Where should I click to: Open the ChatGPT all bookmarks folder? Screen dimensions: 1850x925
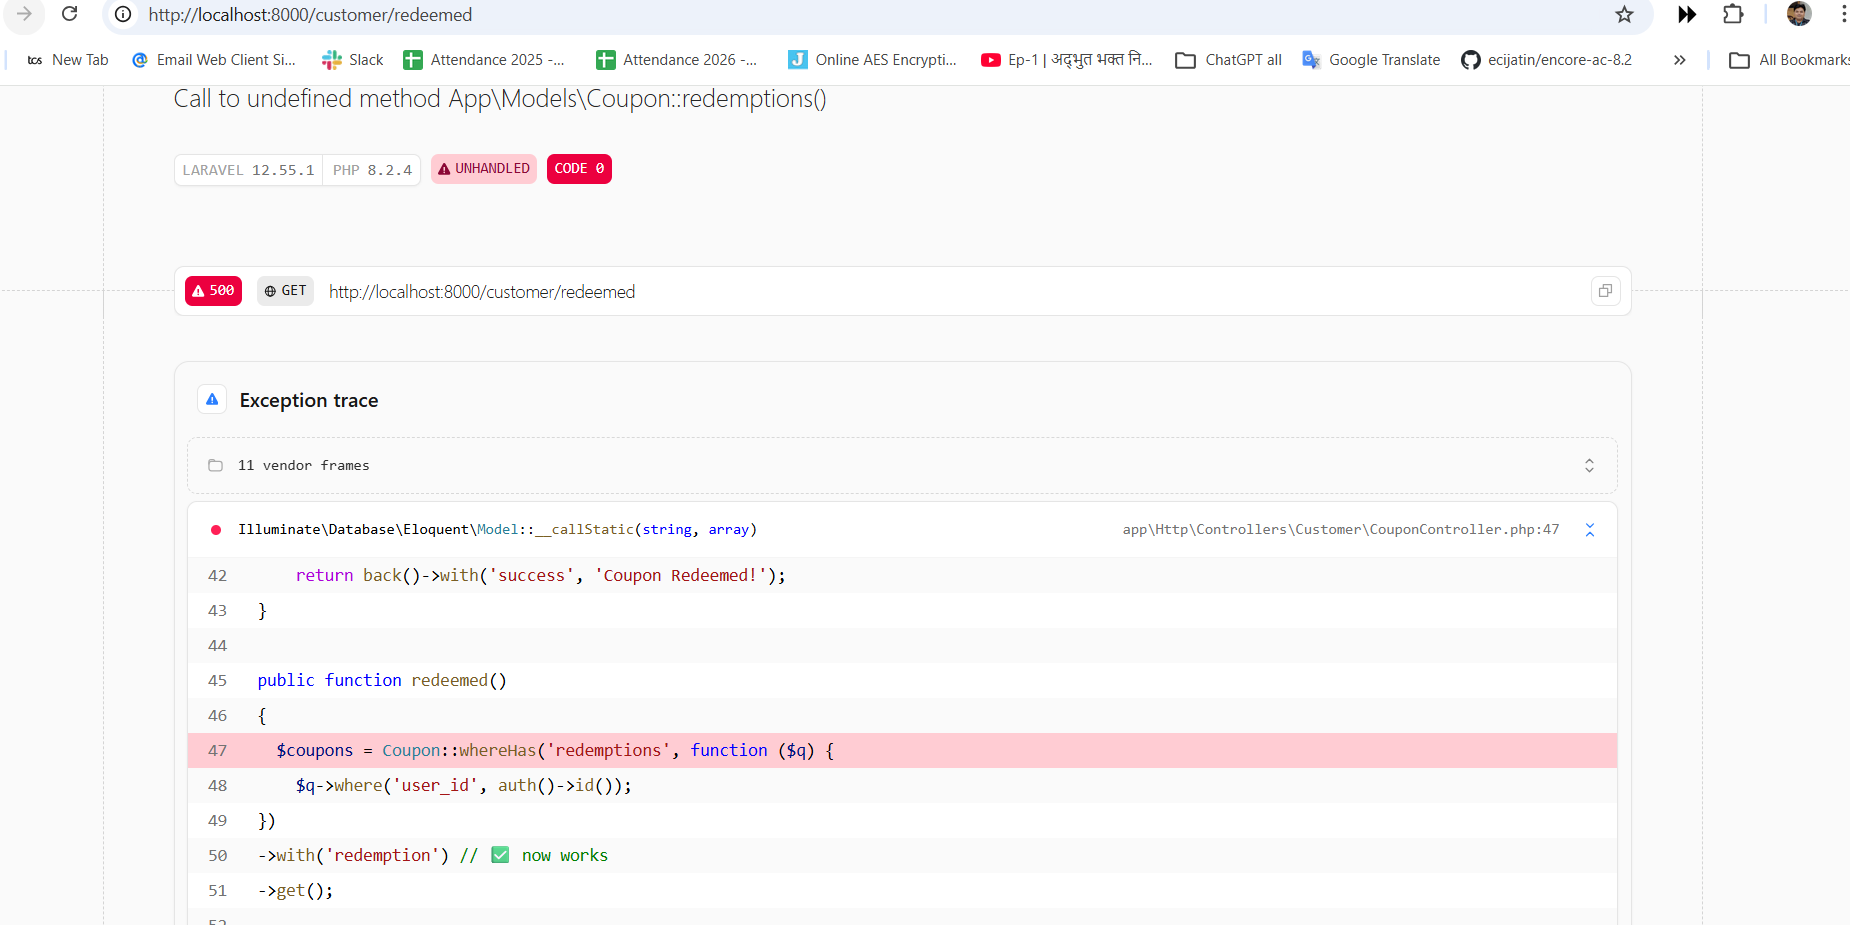point(1228,60)
